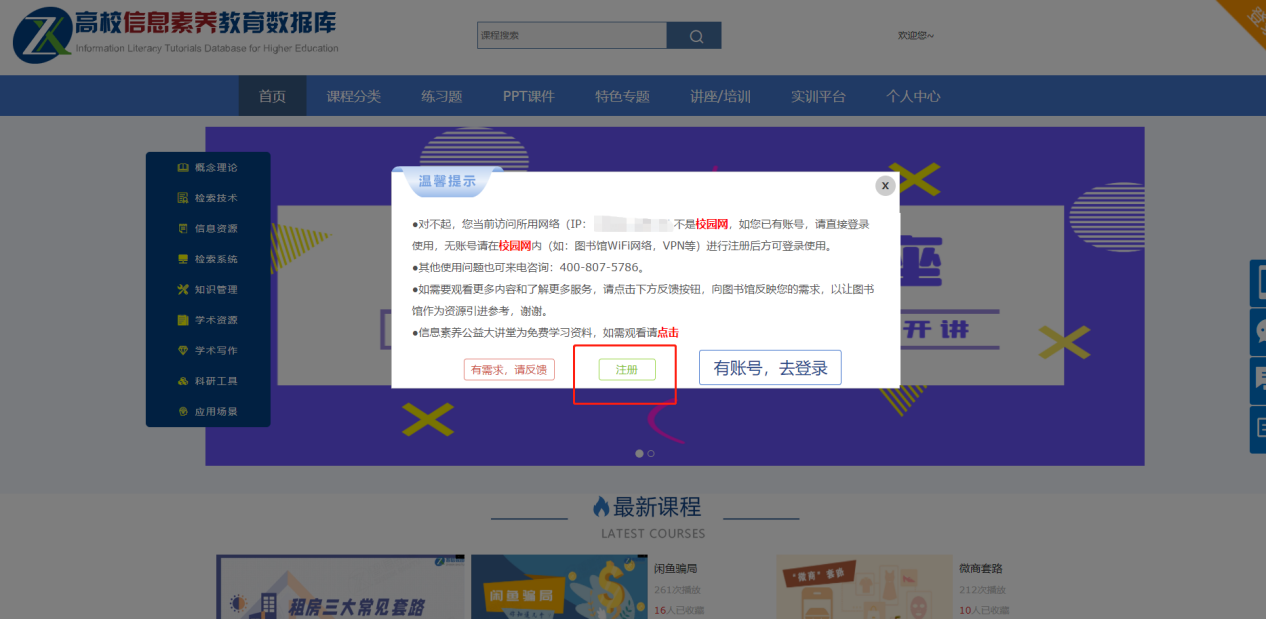Click the zk site logo
Image resolution: width=1266 pixels, height=619 pixels.
point(40,36)
